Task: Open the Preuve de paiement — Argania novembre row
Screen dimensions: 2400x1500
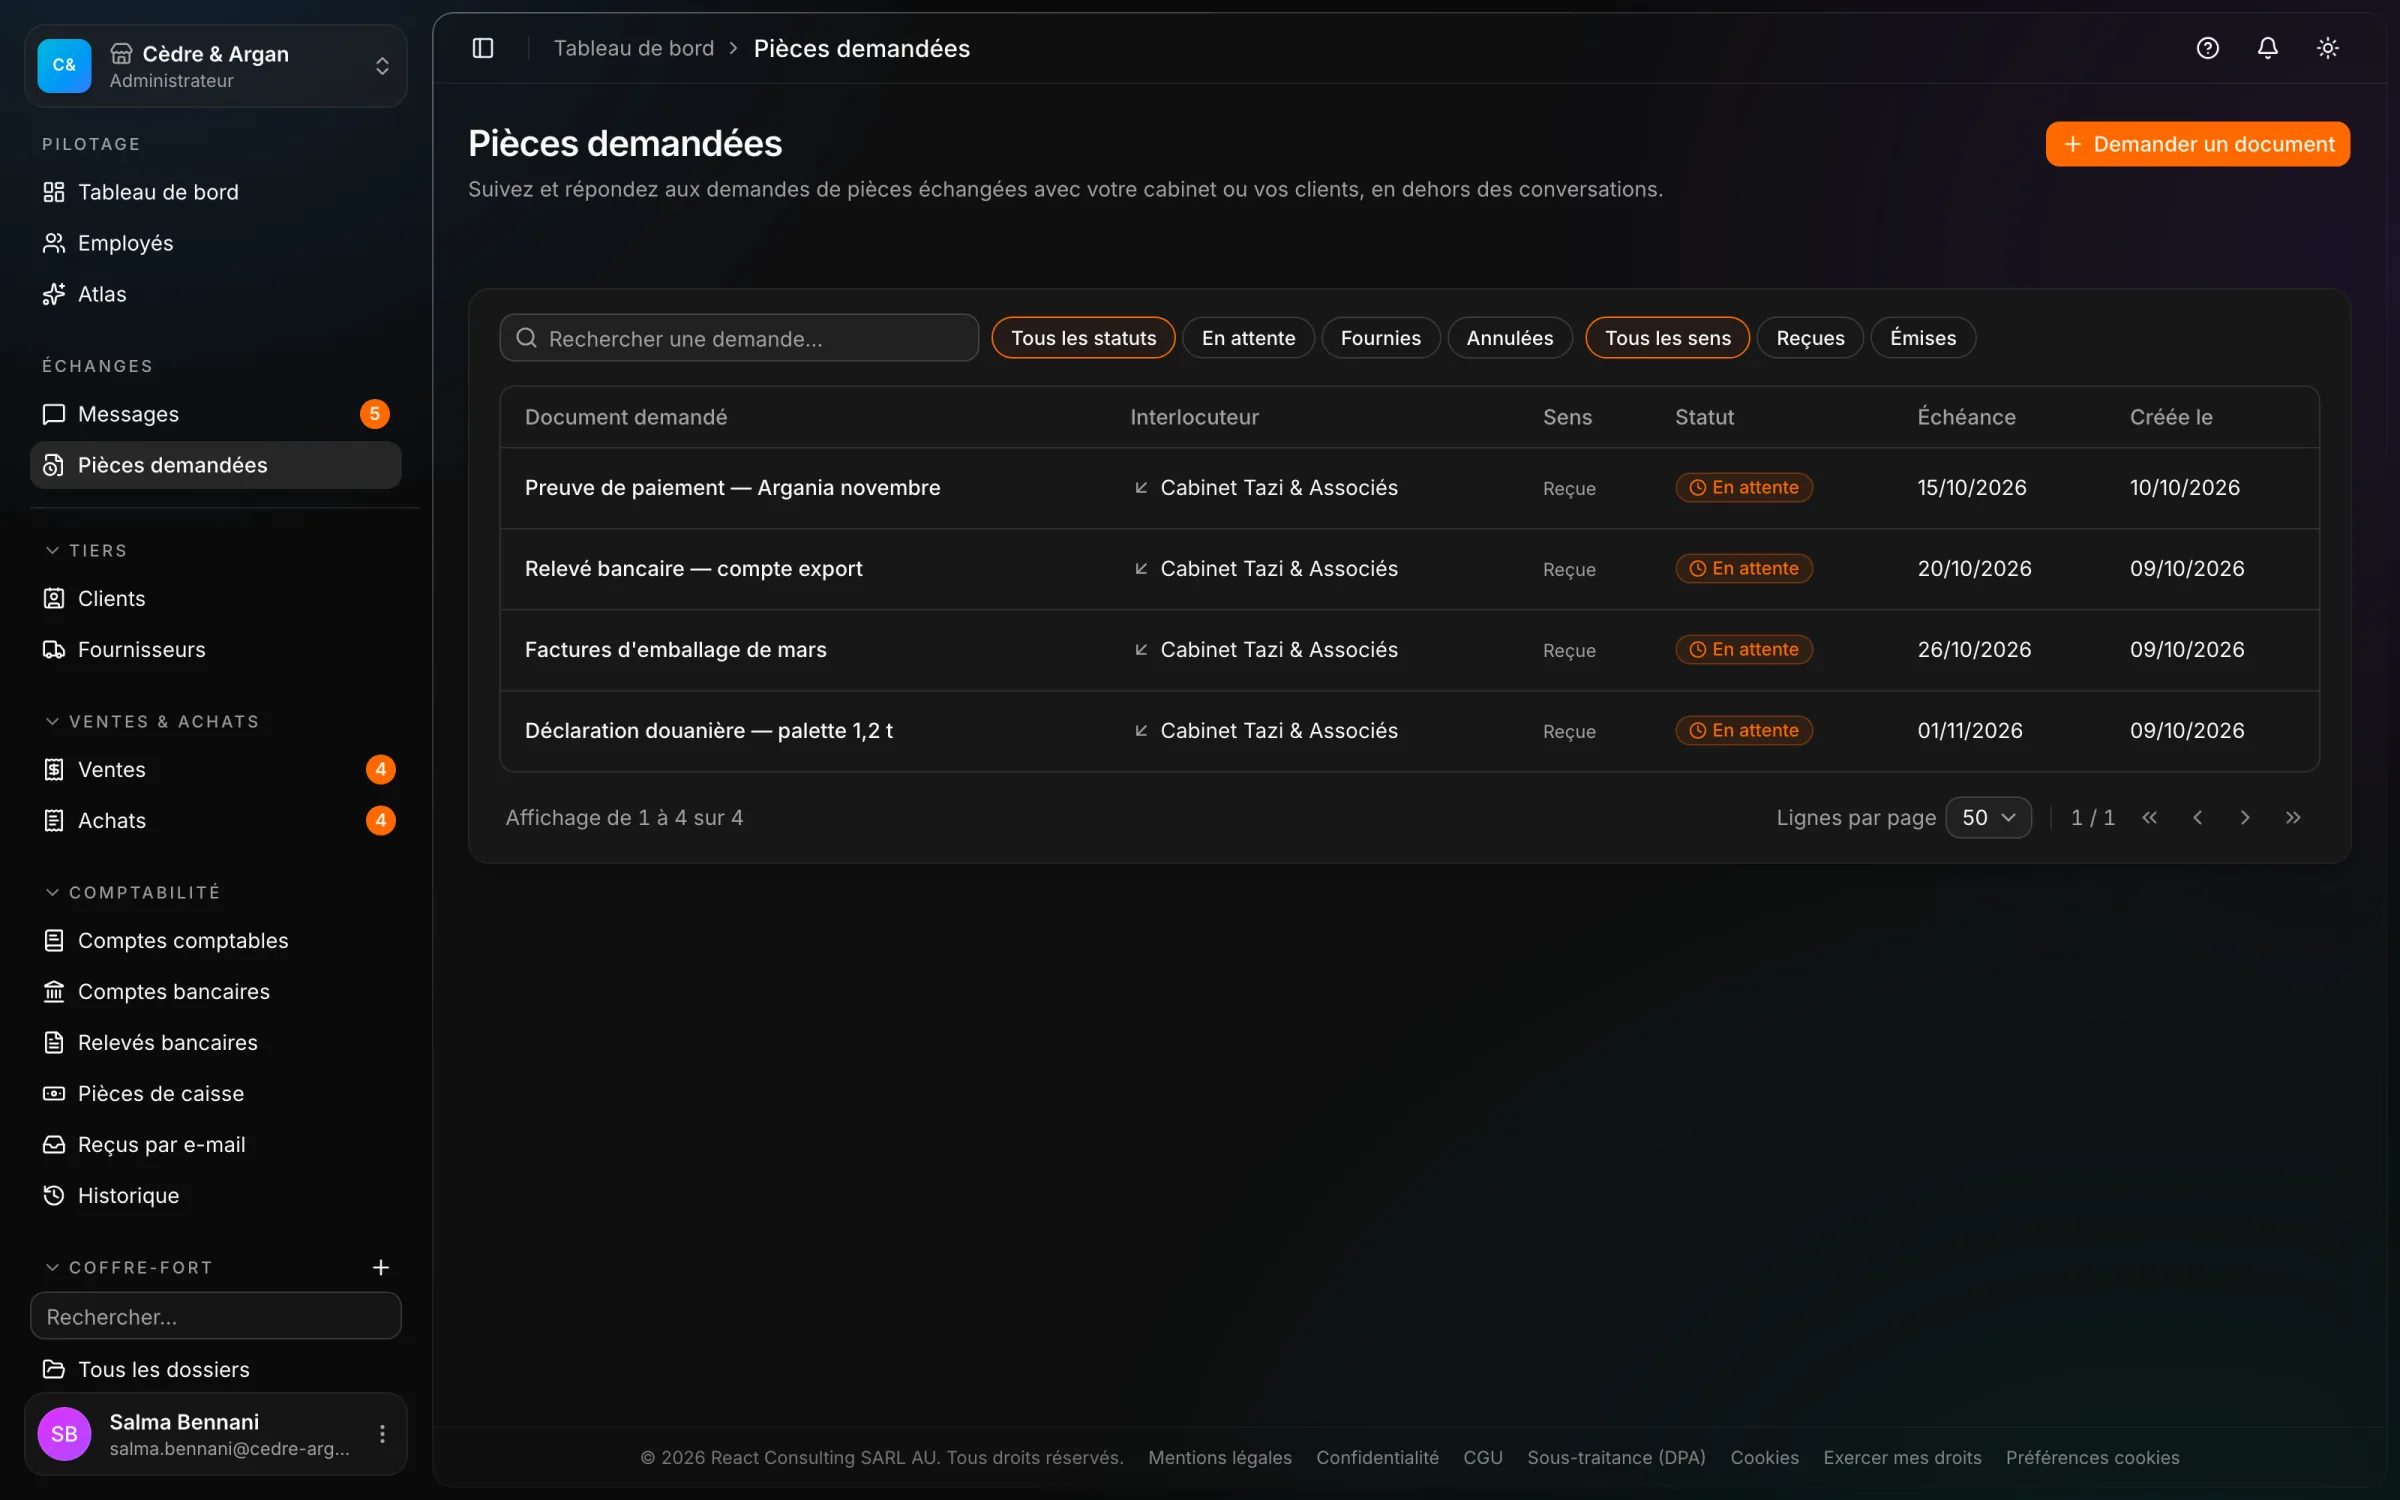Action: tap(1409, 488)
